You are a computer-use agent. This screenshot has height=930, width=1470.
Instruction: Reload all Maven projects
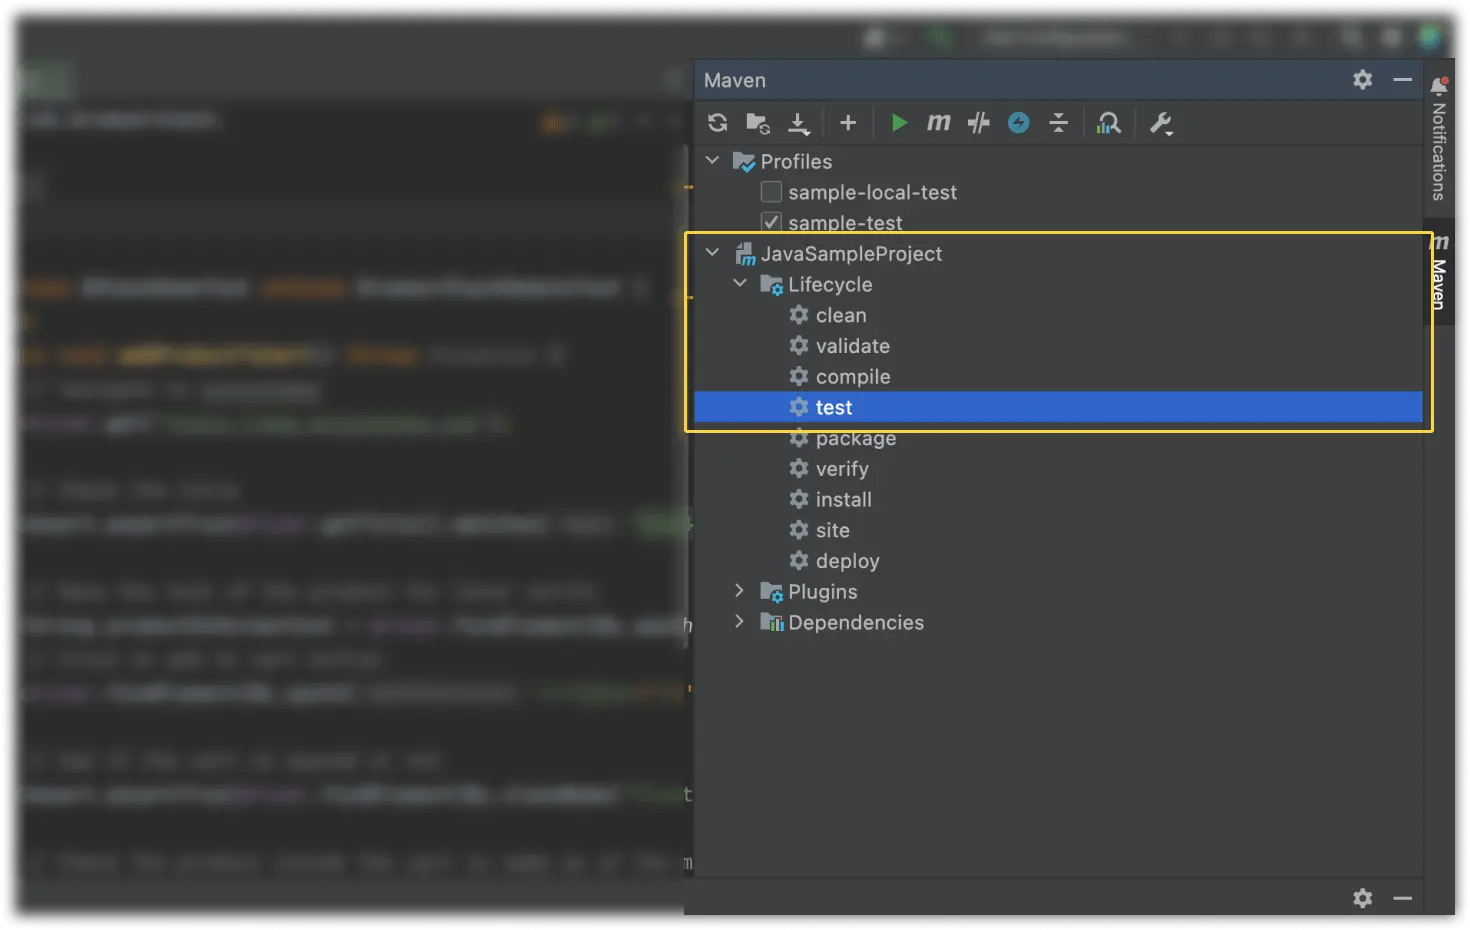point(718,122)
